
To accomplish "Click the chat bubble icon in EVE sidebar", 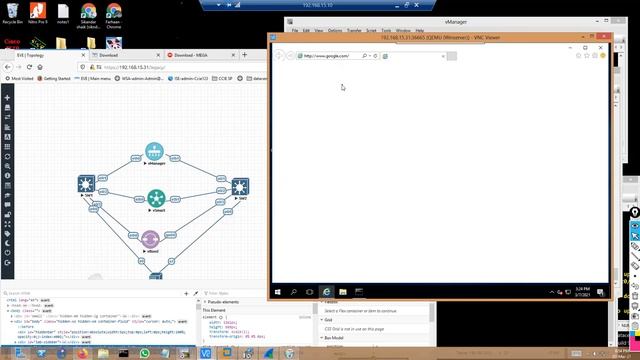I will pos(7,205).
